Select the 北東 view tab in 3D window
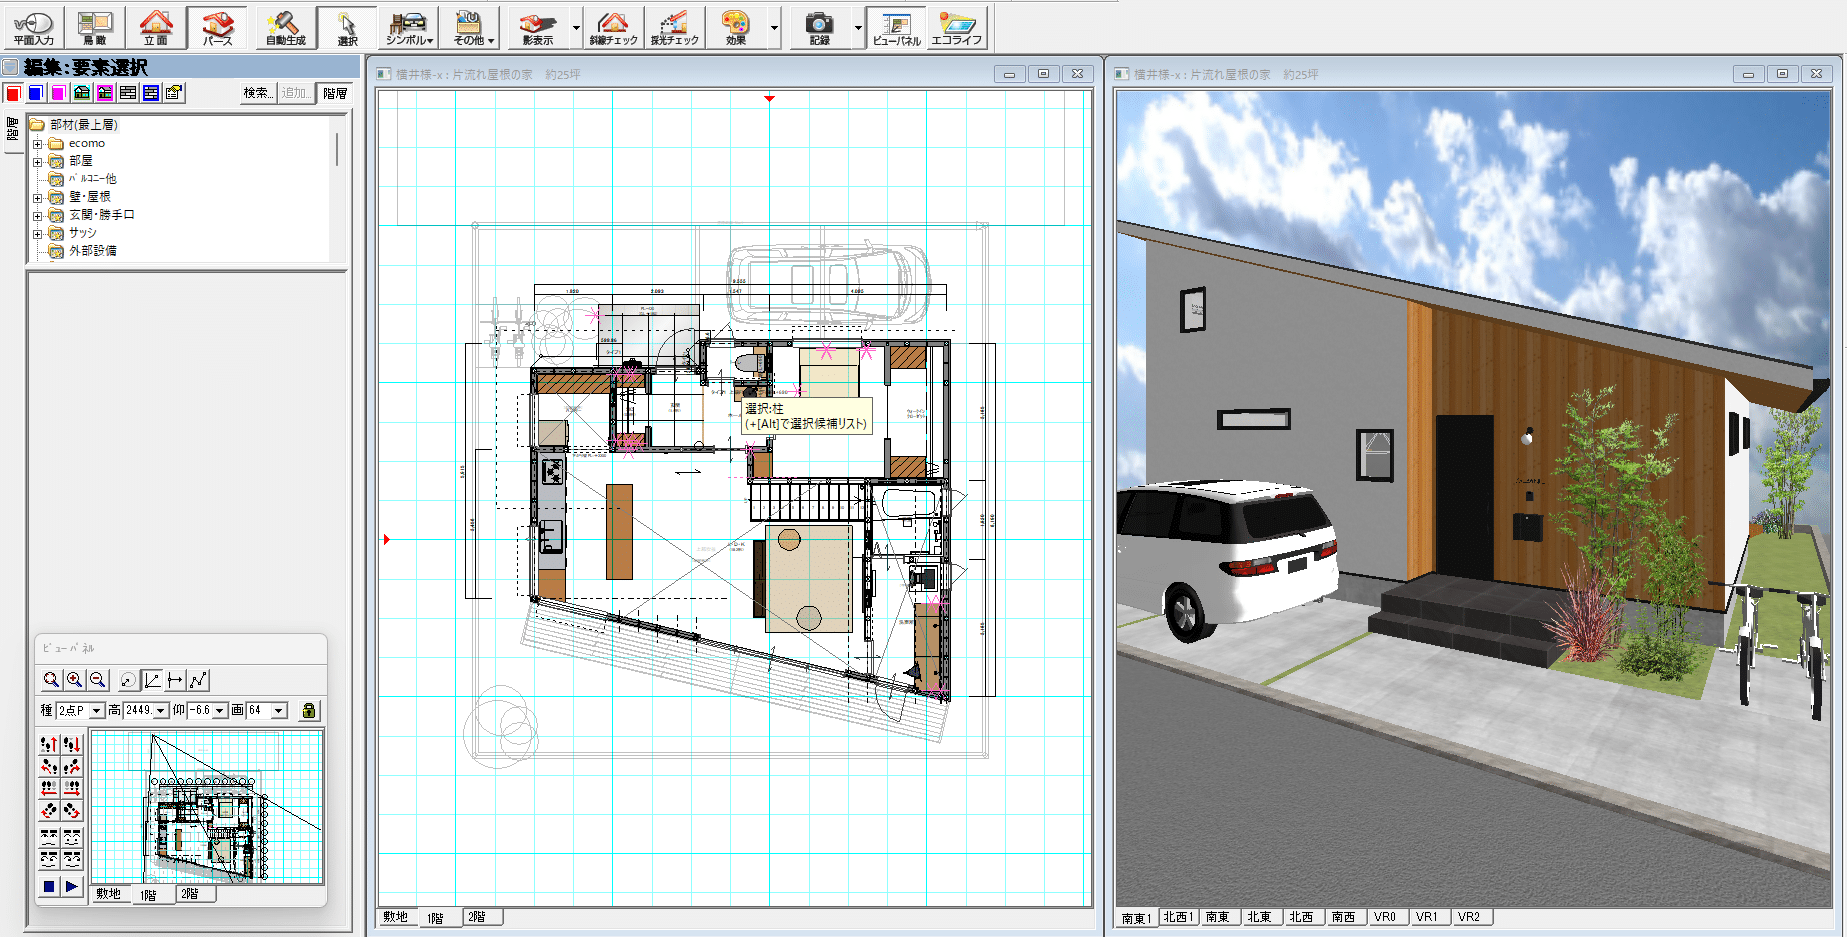Screen dimensions: 1847x937 pos(1259,917)
